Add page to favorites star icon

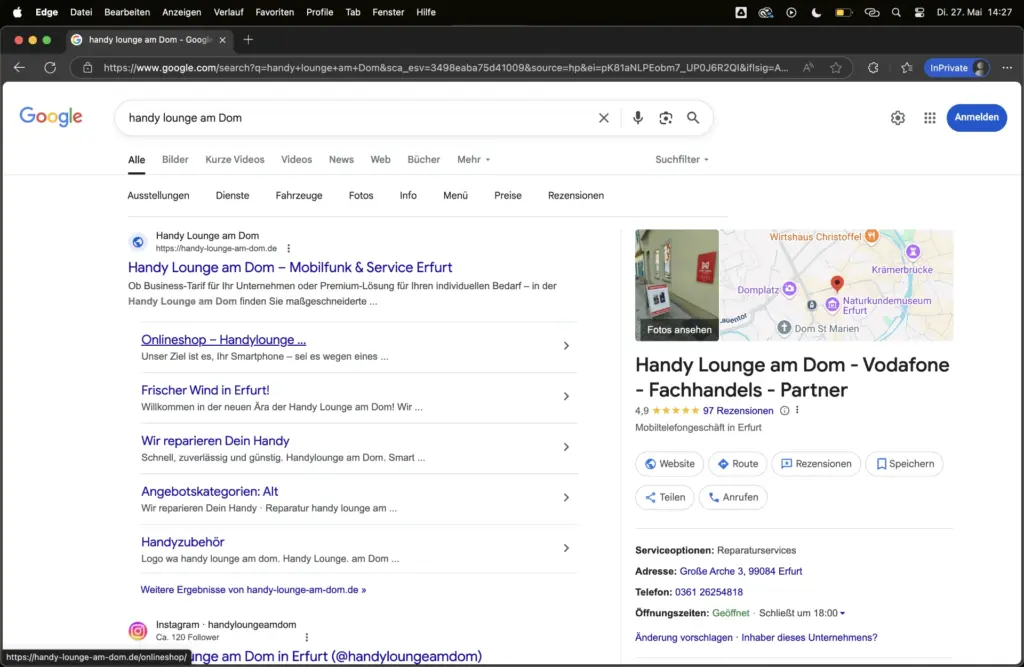(x=836, y=68)
